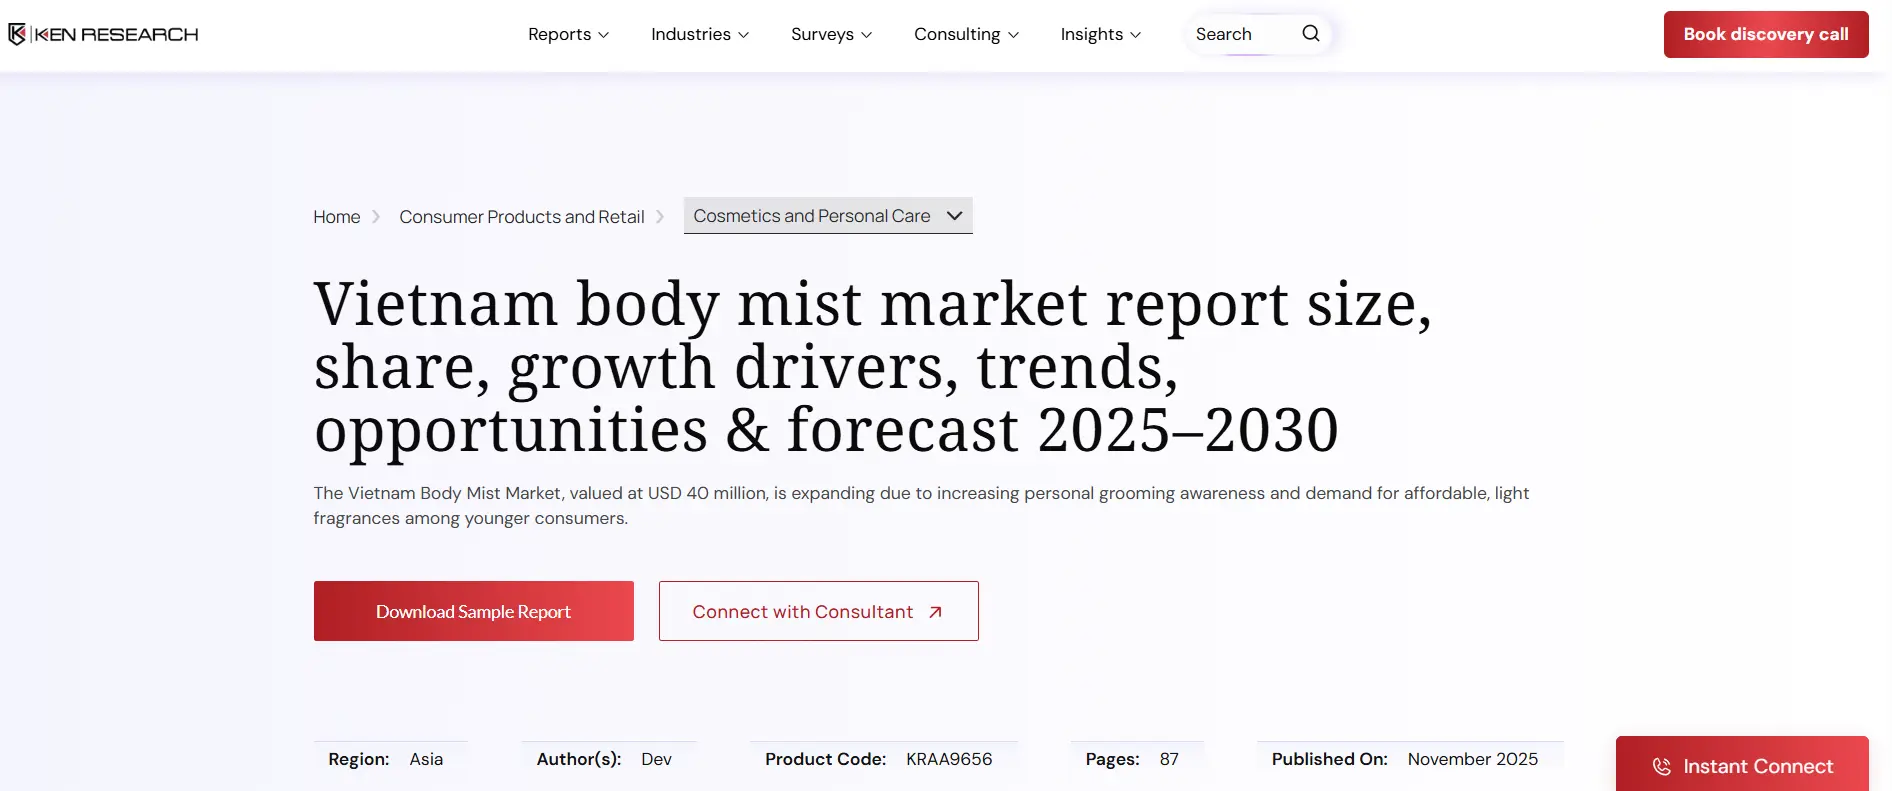The width and height of the screenshot is (1892, 791).
Task: Open the Industries menu
Action: pos(700,34)
